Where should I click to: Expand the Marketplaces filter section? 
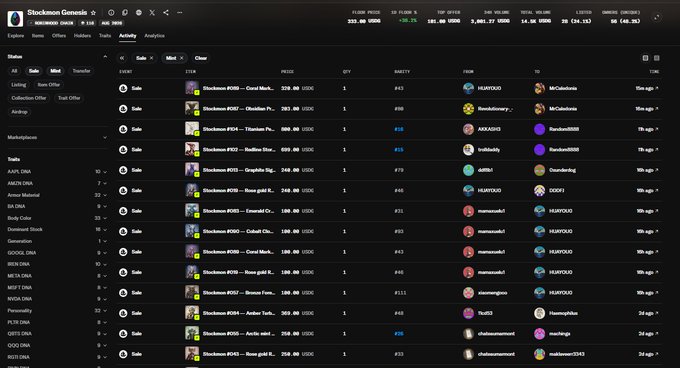[x=105, y=137]
